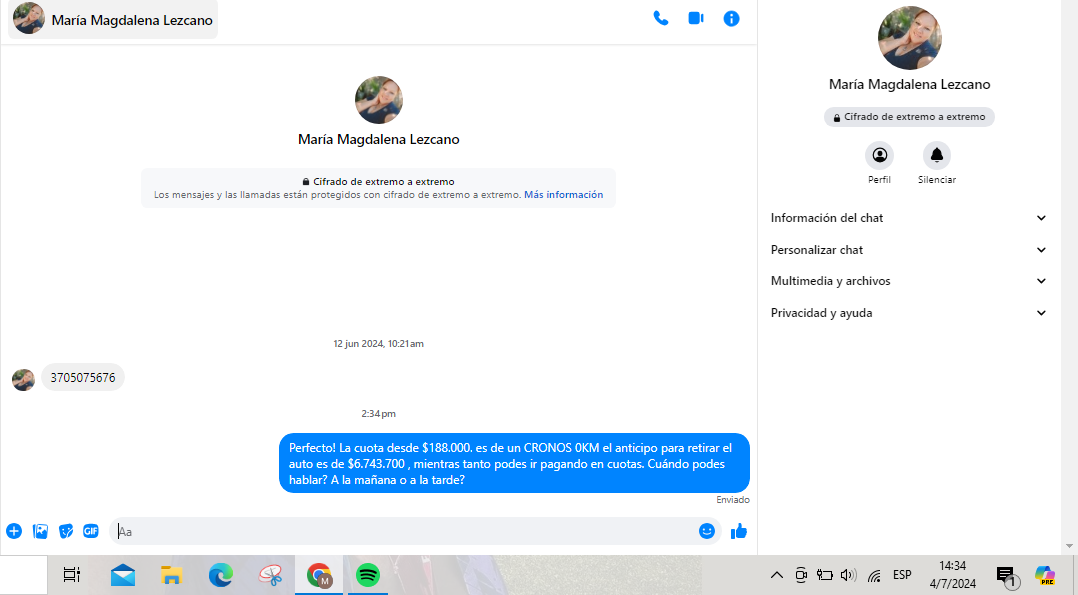Viewport: 1078px width, 595px height.
Task: Expand the Información del chat section
Action: [908, 218]
